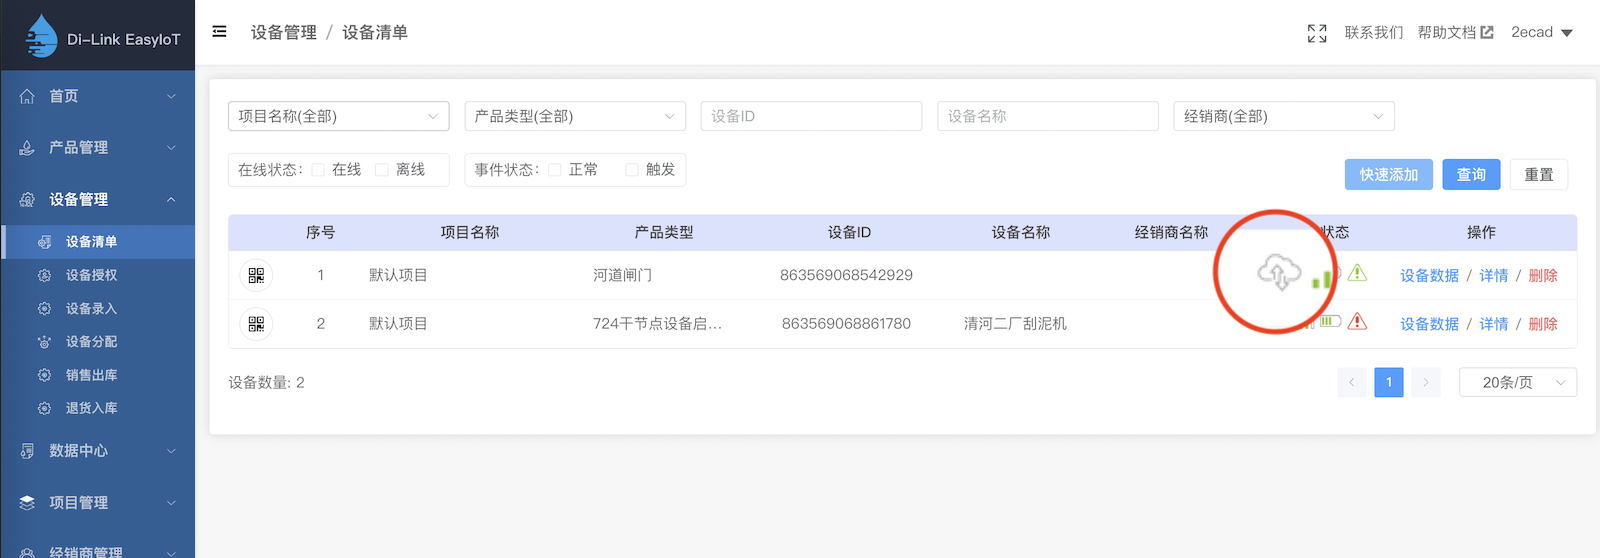Select page 1 in pagination
This screenshot has width=1600, height=558.
[1389, 382]
